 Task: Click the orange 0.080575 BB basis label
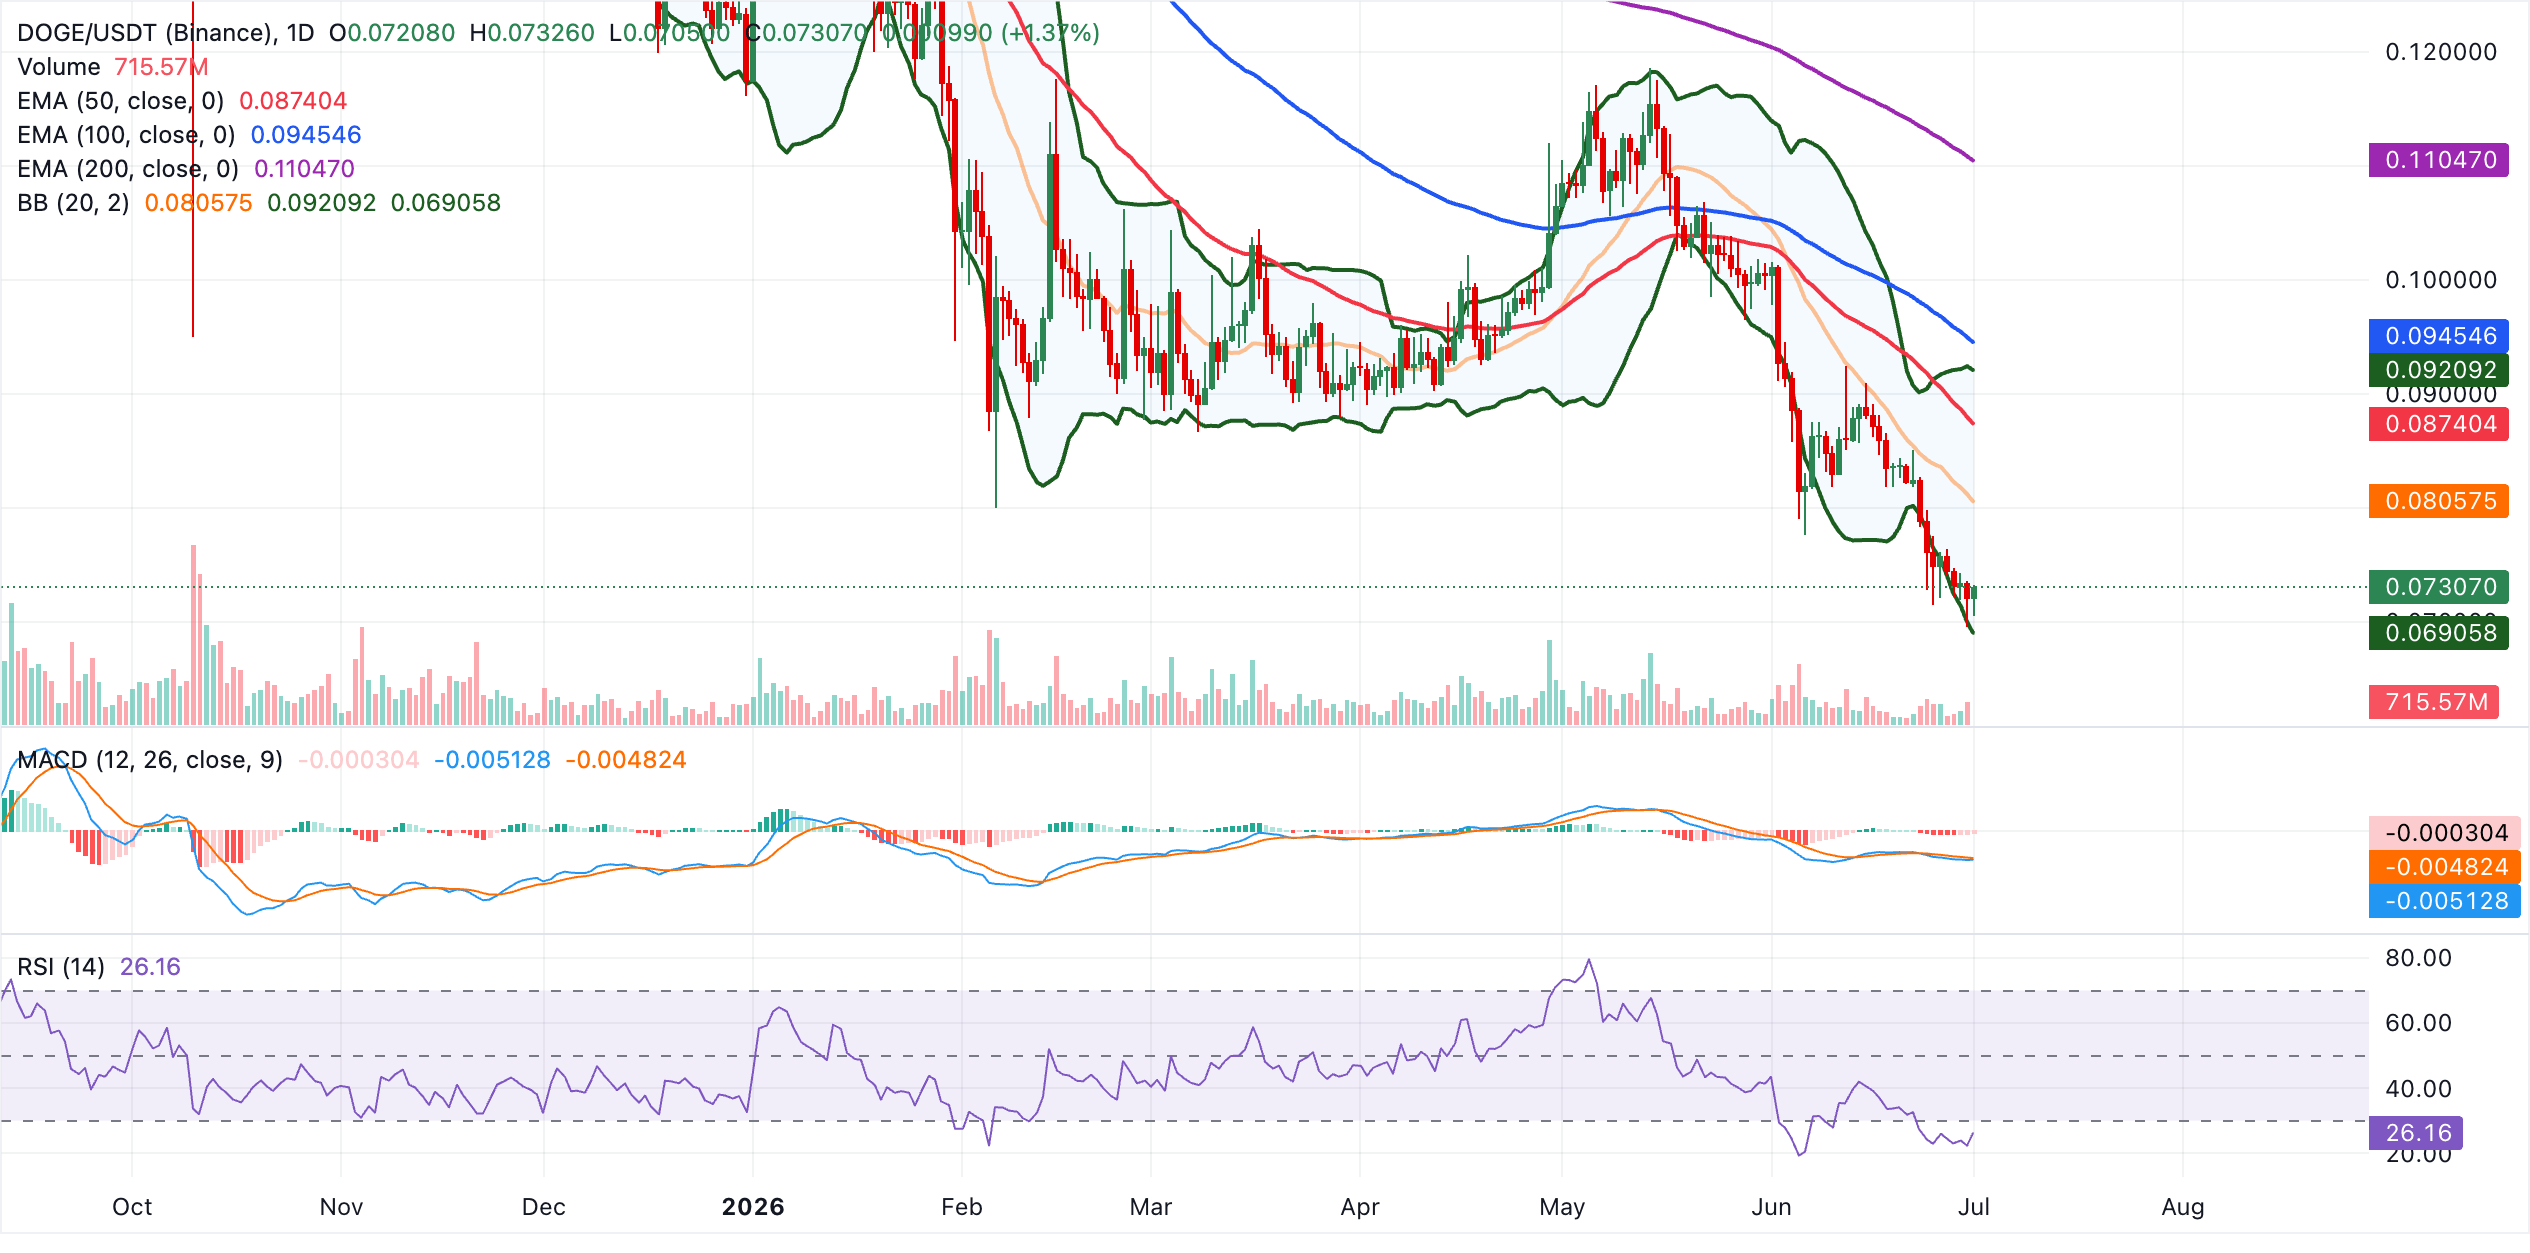click(2439, 501)
